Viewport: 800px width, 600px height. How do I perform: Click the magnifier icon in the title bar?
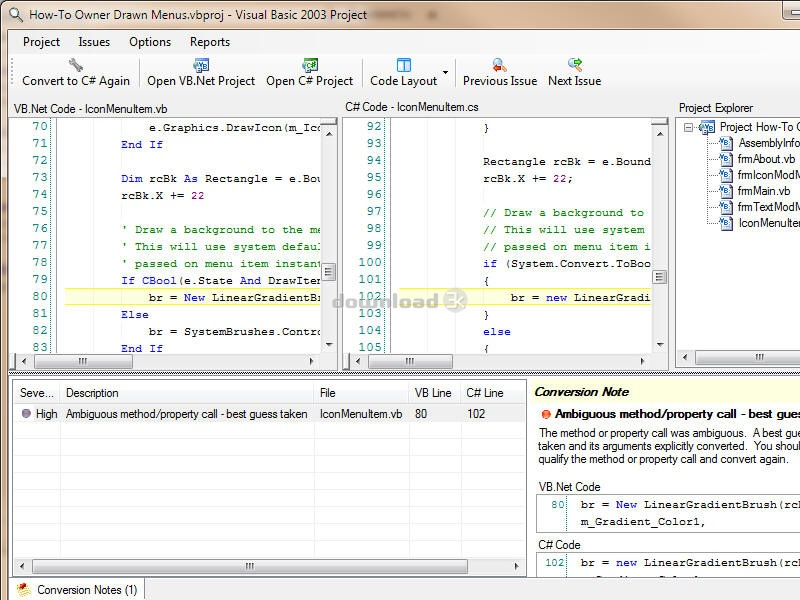(16, 15)
